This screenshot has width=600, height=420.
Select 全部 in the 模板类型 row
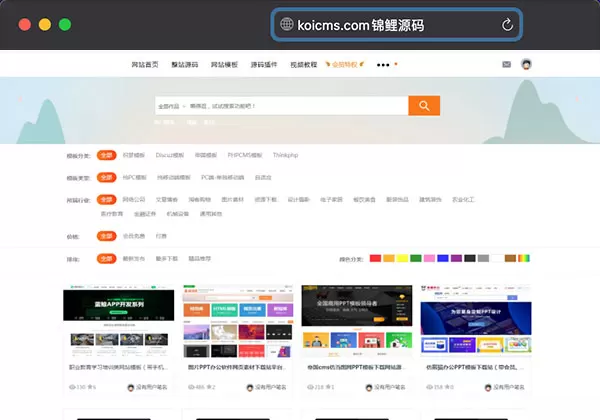point(106,177)
